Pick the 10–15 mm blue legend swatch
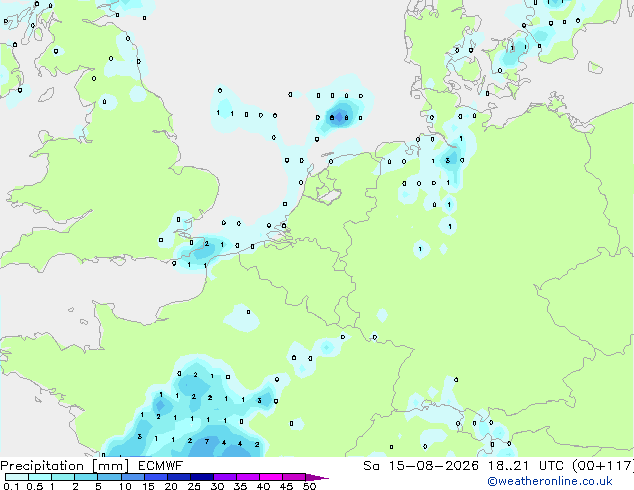The width and height of the screenshot is (634, 490). (x=133, y=477)
